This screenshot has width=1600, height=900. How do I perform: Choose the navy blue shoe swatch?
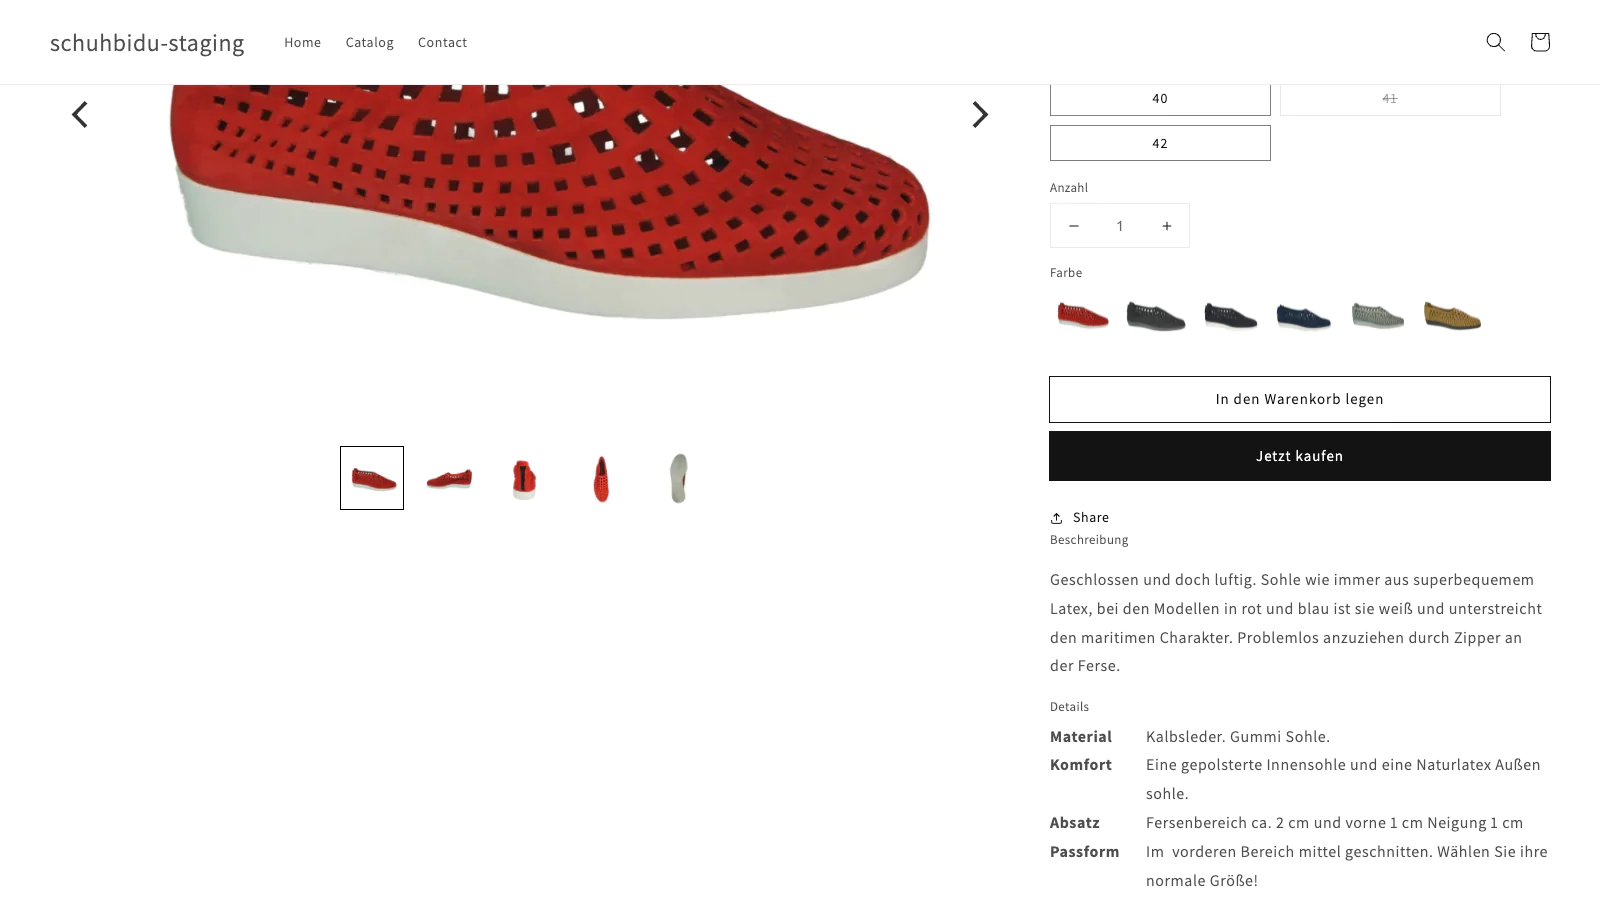click(x=1304, y=317)
